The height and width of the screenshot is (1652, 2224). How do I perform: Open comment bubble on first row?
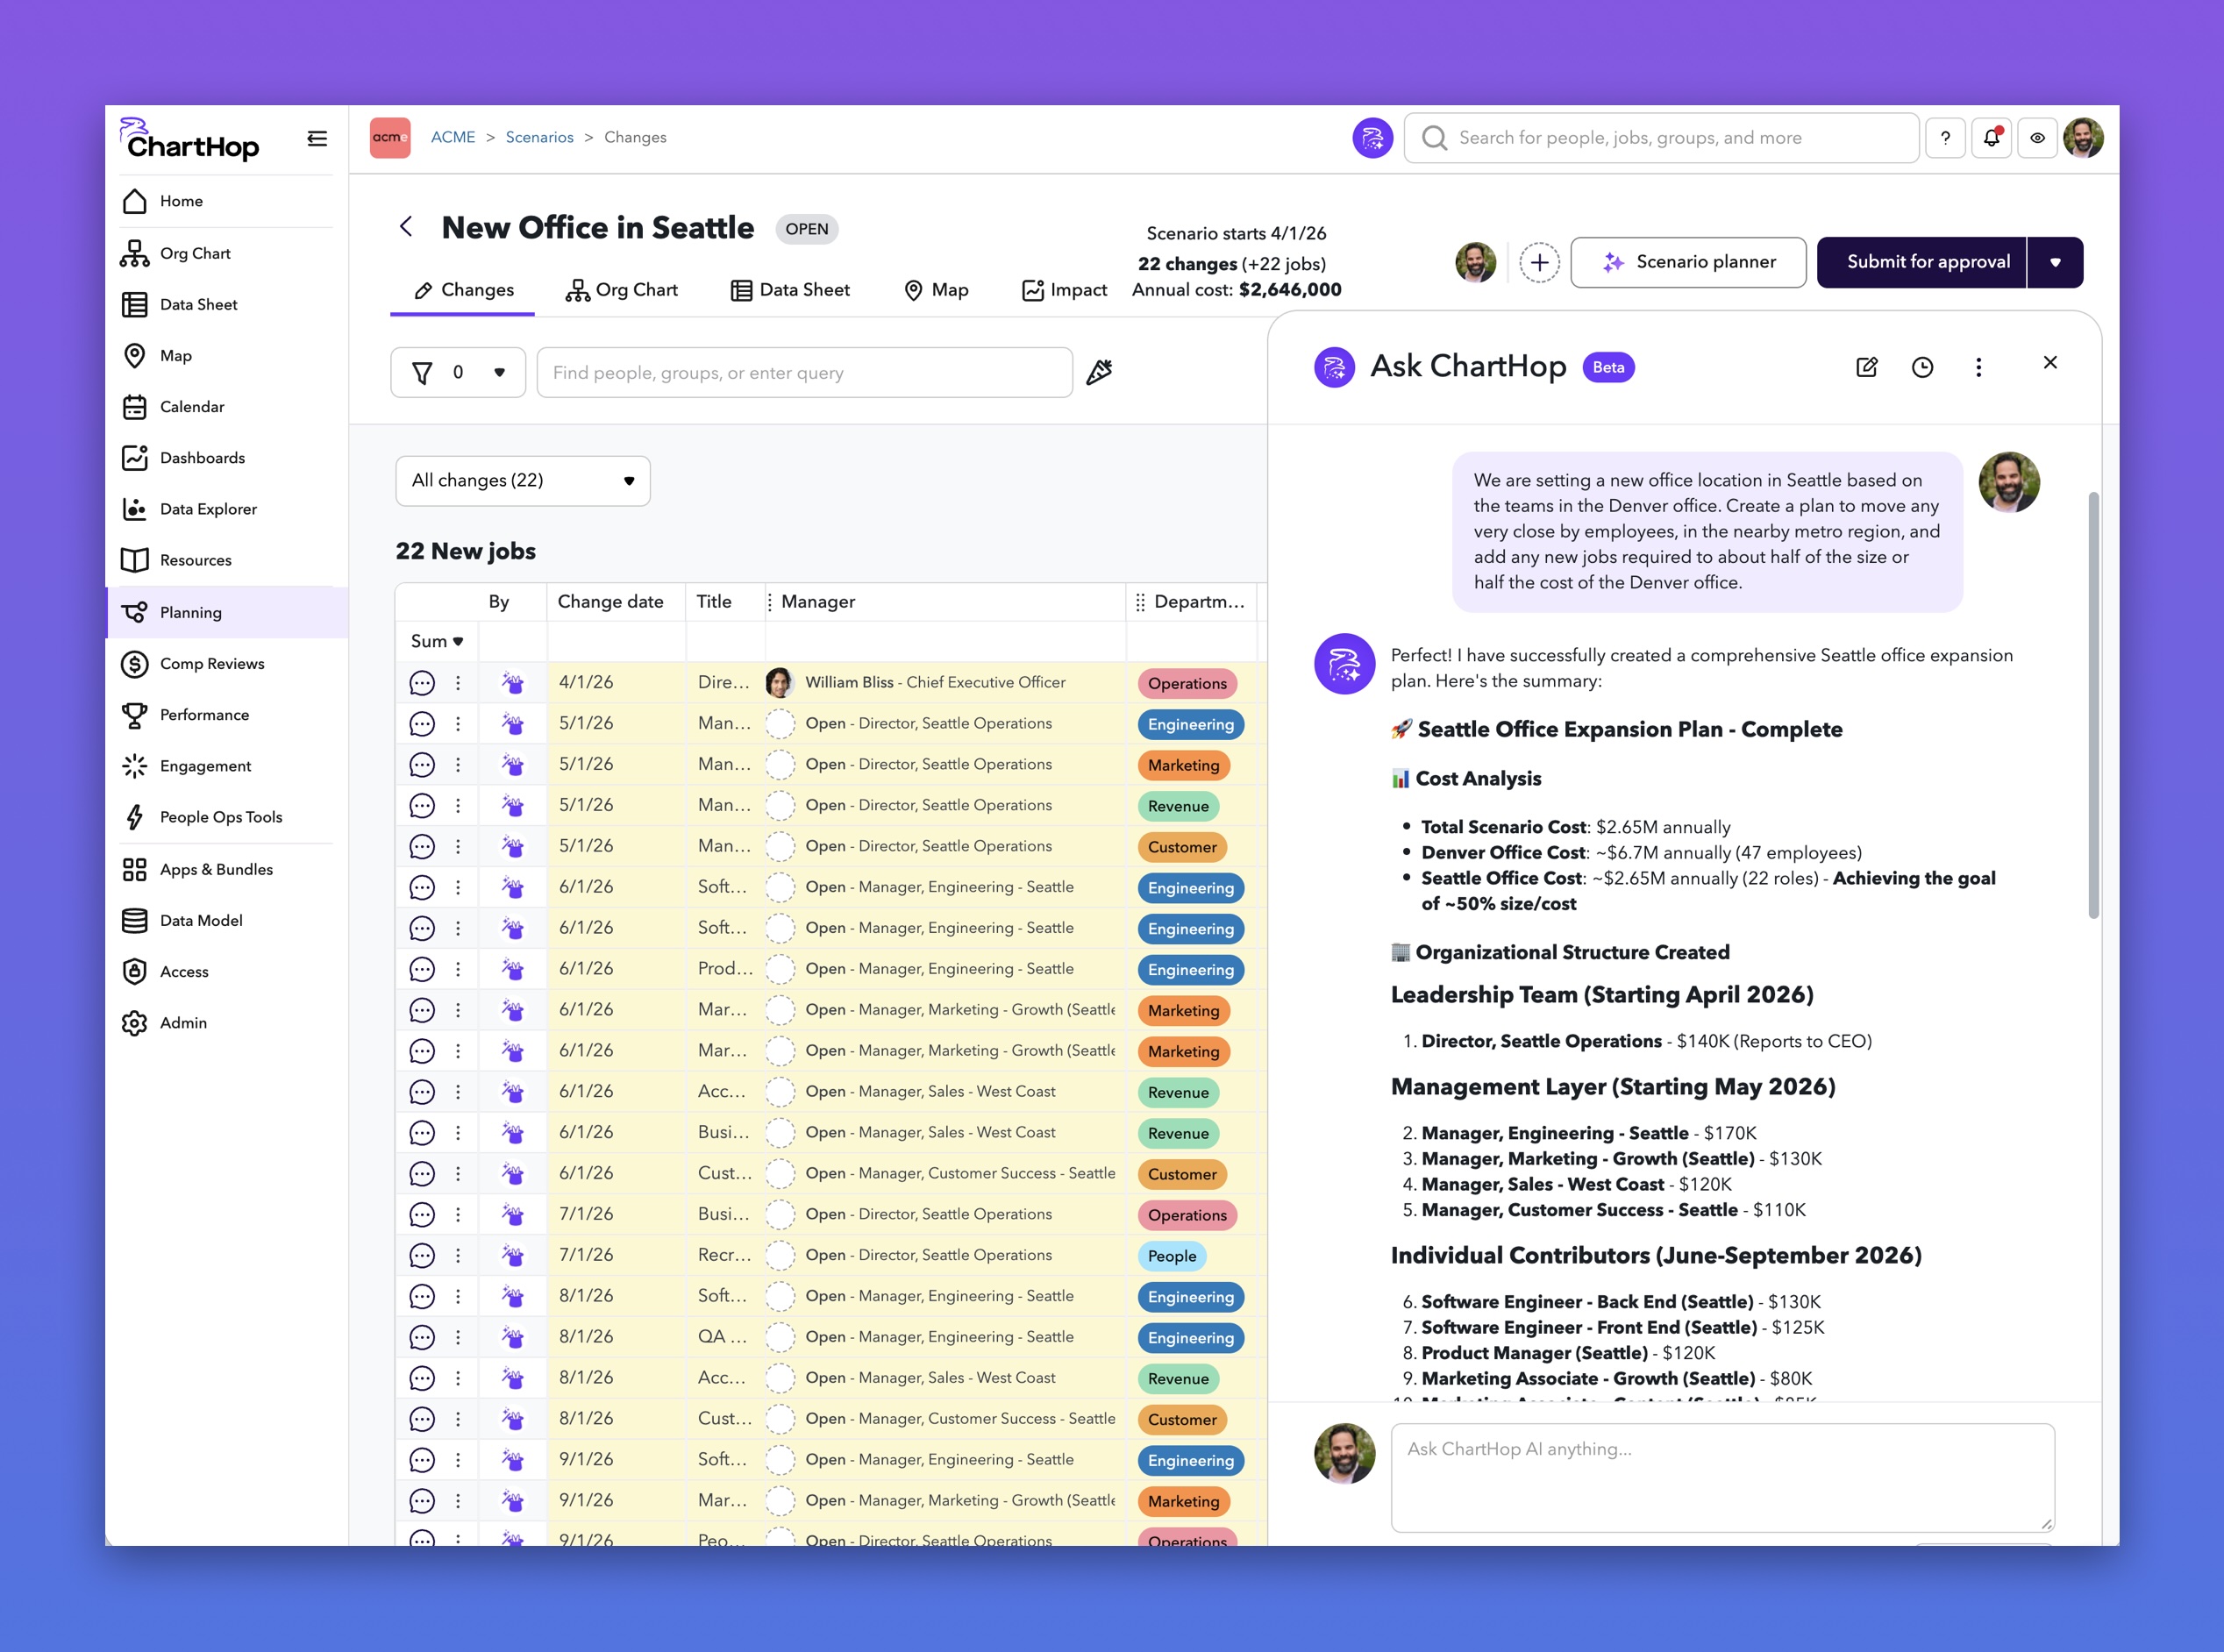coord(422,683)
